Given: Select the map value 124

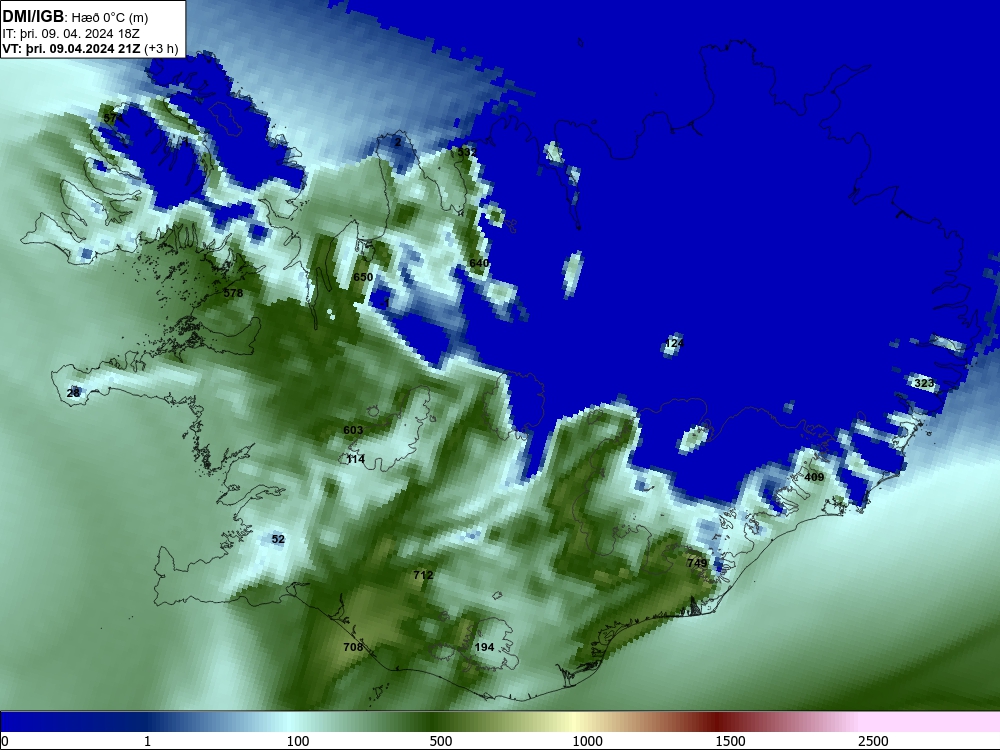Looking at the screenshot, I should 674,343.
